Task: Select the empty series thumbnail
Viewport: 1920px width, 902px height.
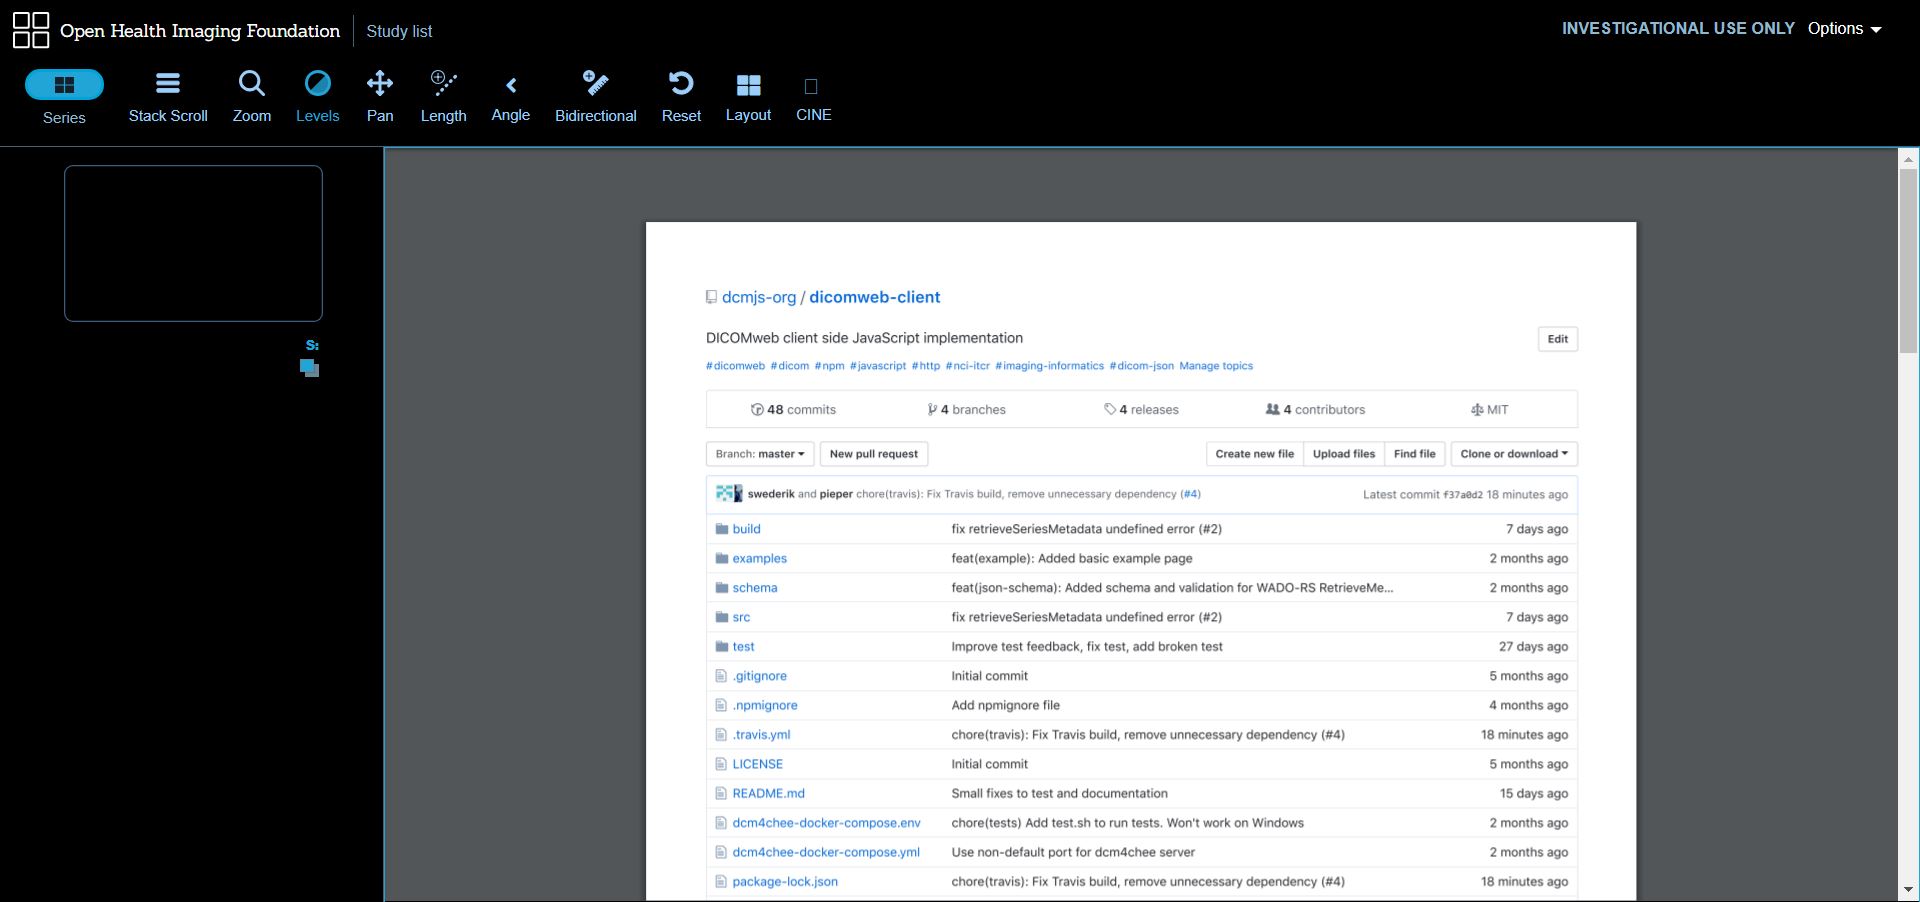Action: click(x=193, y=243)
